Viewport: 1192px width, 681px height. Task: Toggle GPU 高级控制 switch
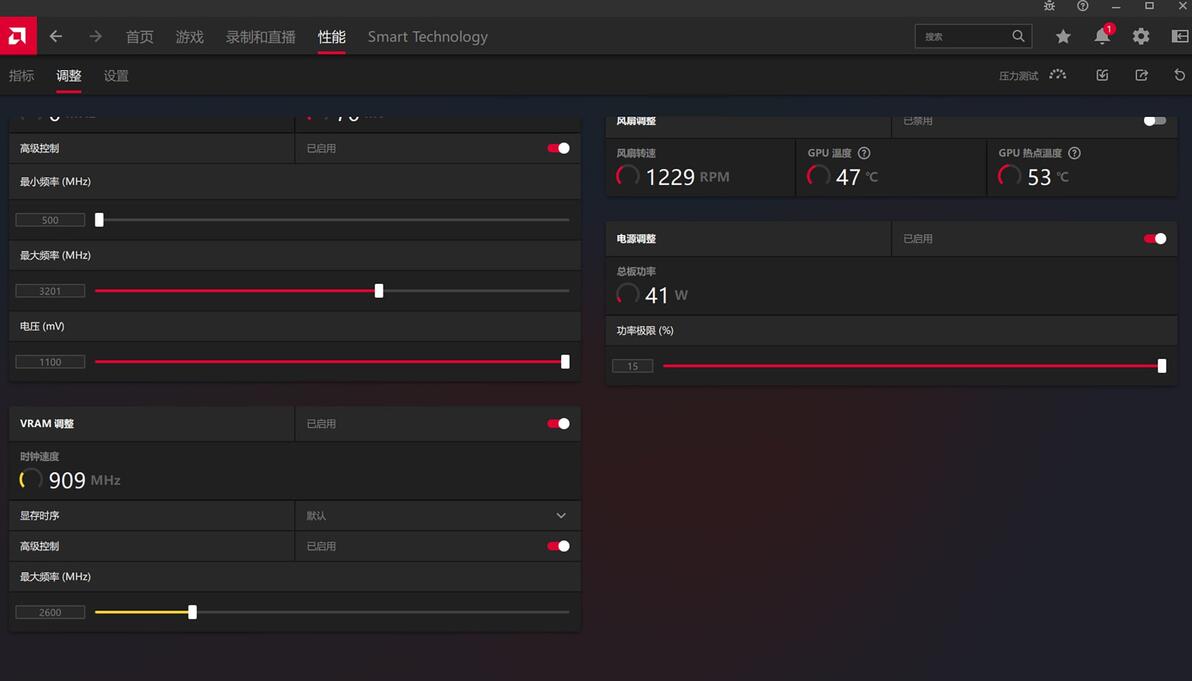point(558,148)
